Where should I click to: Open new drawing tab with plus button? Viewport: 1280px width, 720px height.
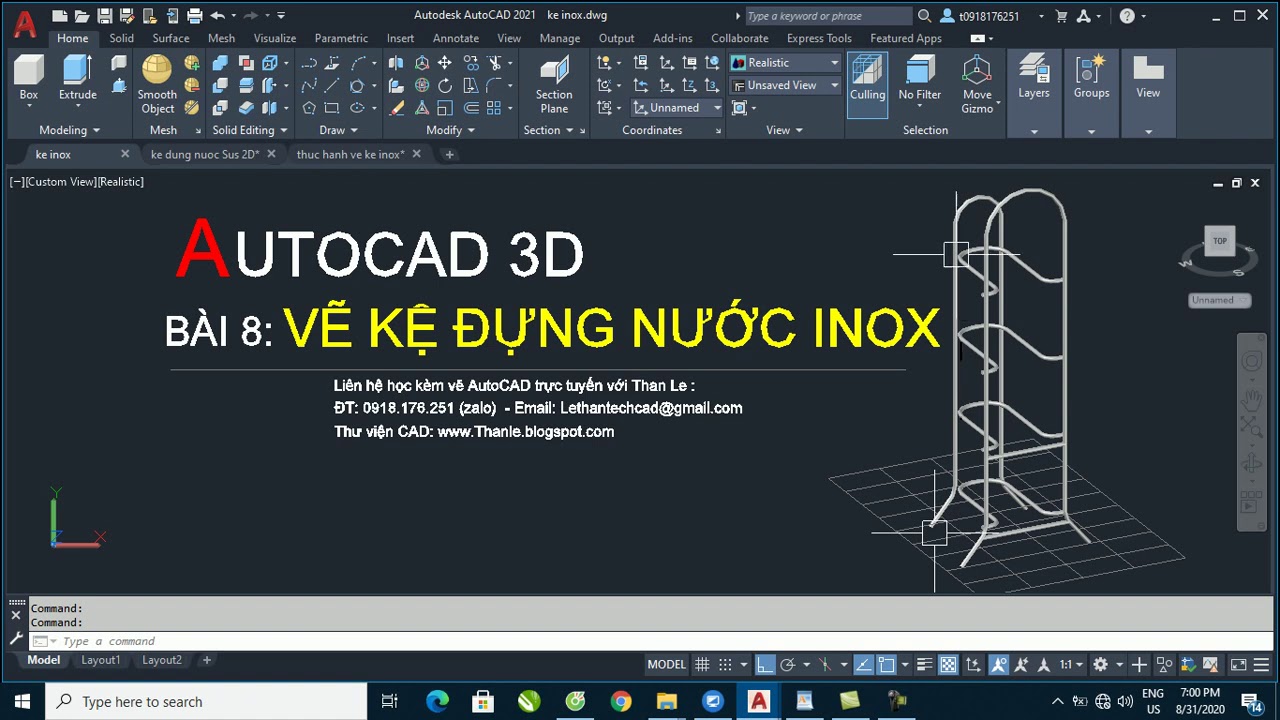point(449,154)
